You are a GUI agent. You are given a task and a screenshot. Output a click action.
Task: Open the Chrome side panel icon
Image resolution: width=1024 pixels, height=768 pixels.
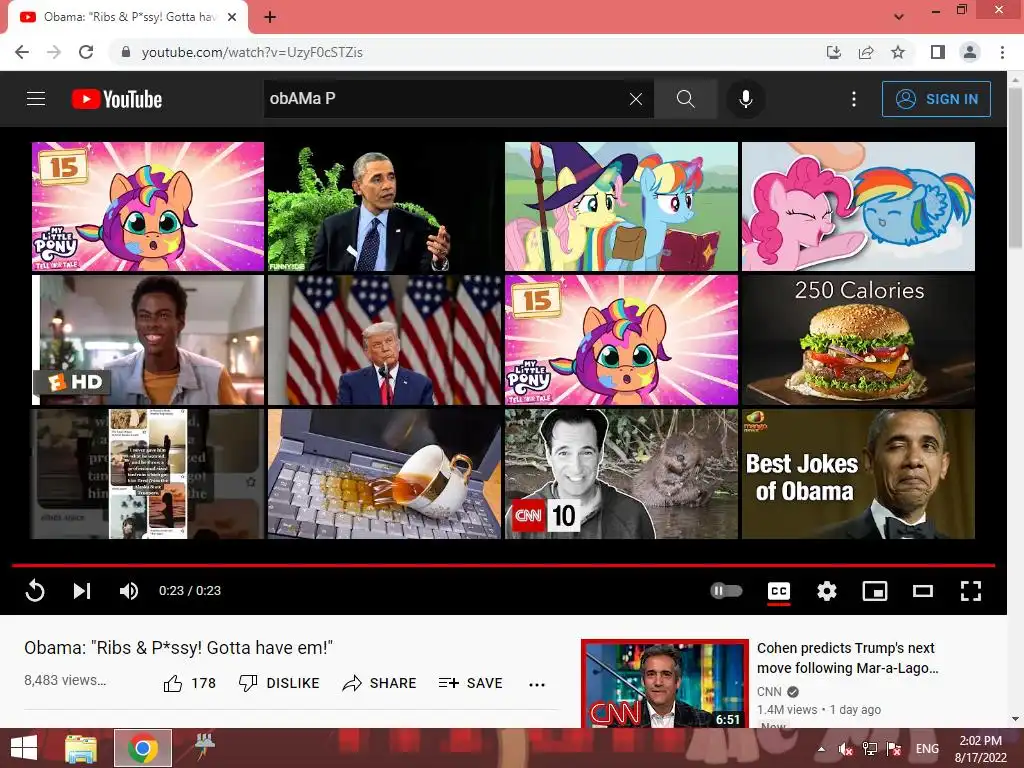[x=938, y=52]
